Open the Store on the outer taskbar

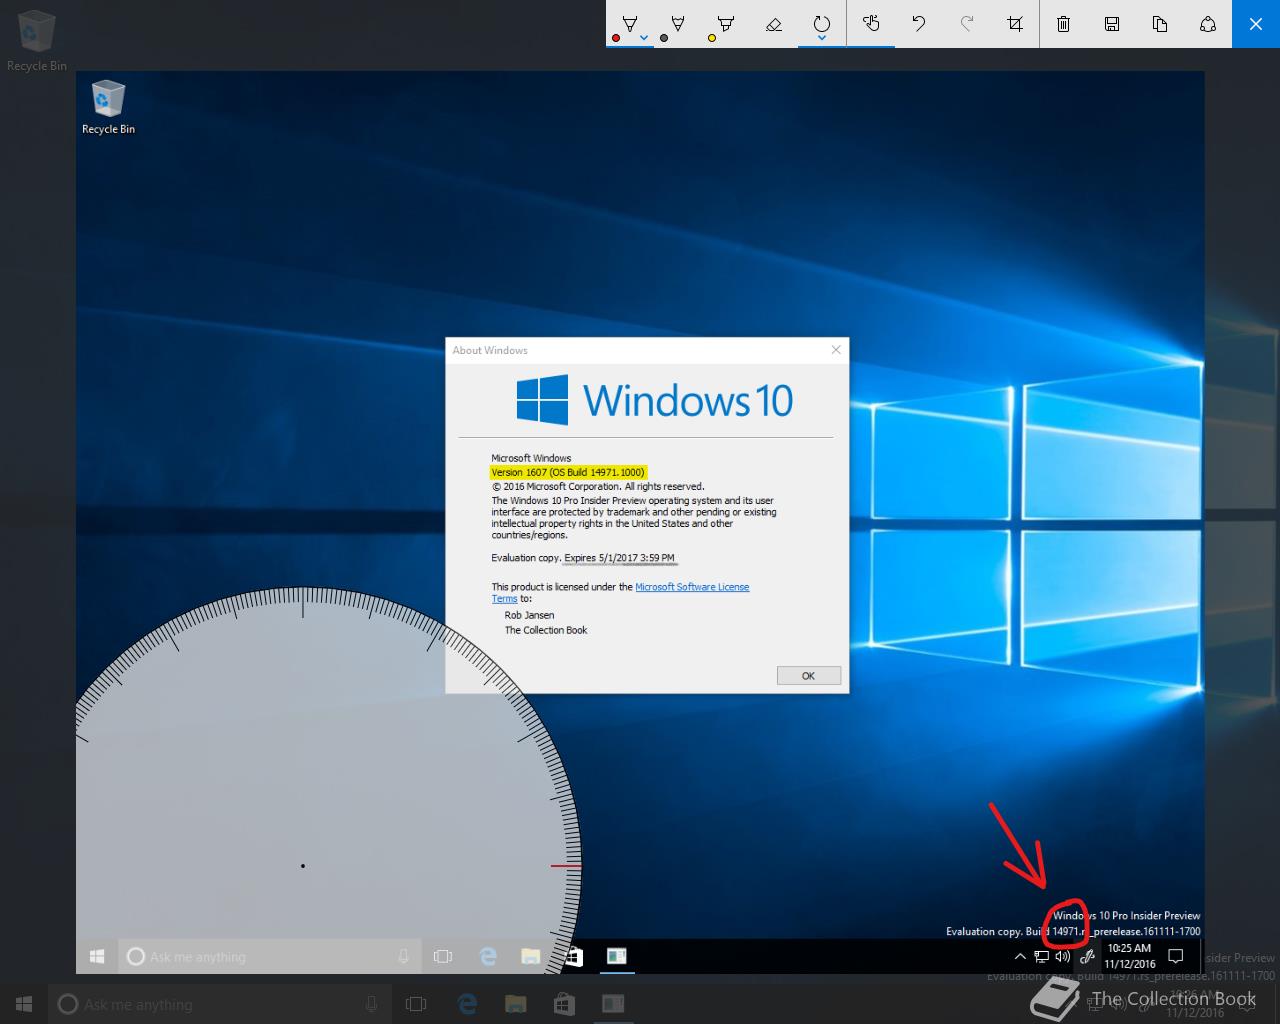564,1004
